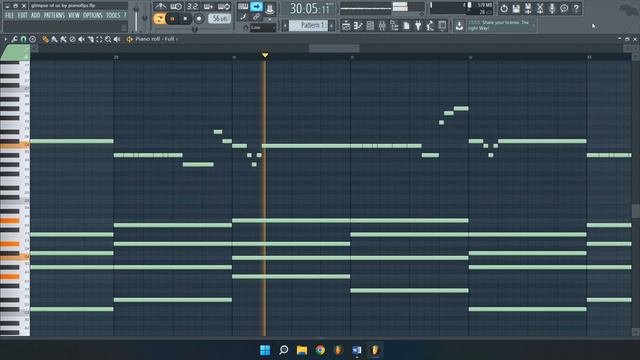
Task: Open the Line snap dropdown
Action: pos(262,27)
